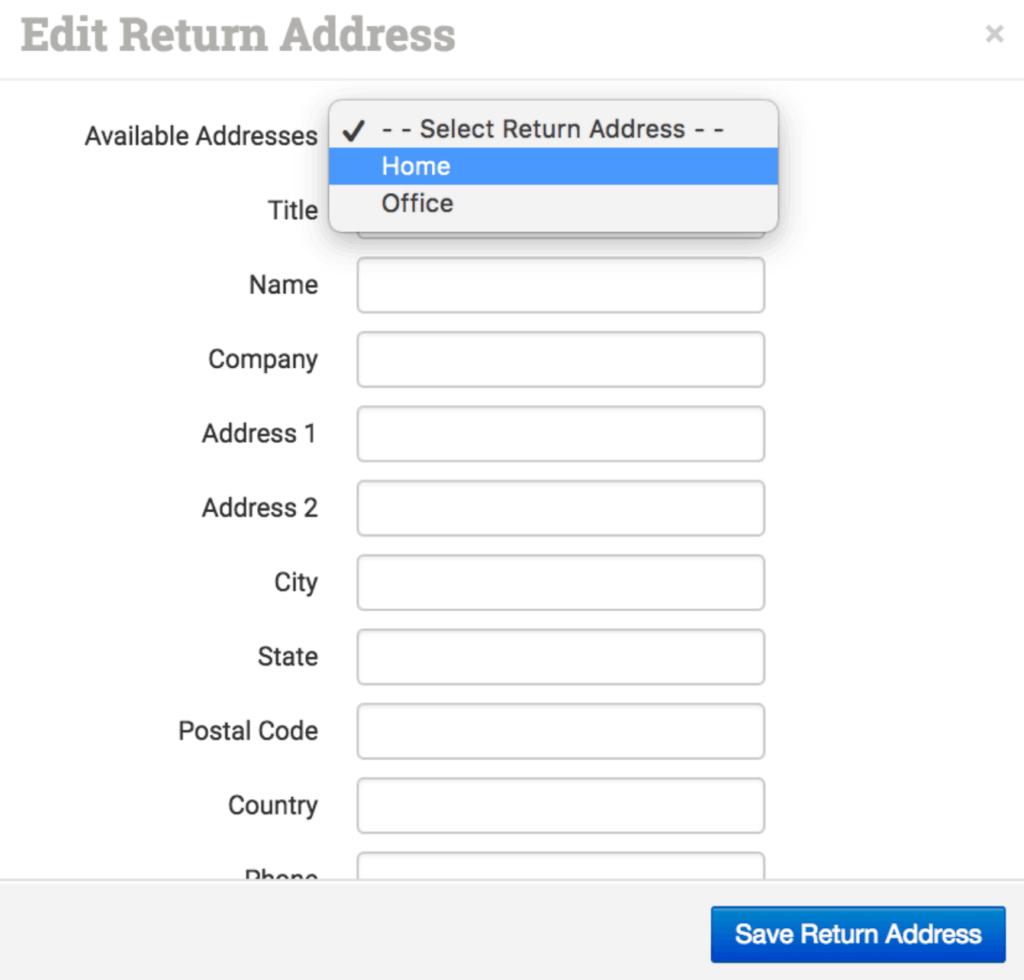Click the Country label text
Screen dimensions: 1024x980
(272, 806)
